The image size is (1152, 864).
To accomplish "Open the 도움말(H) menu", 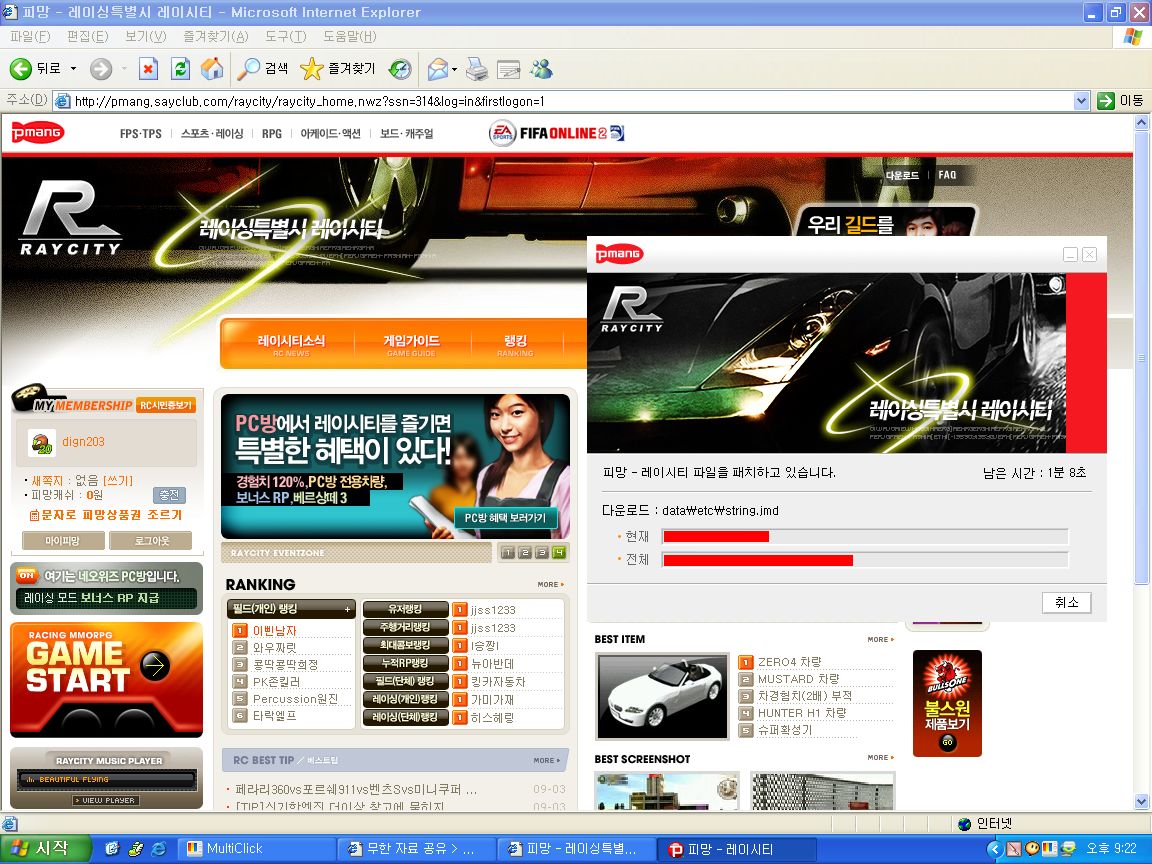I will (x=350, y=37).
